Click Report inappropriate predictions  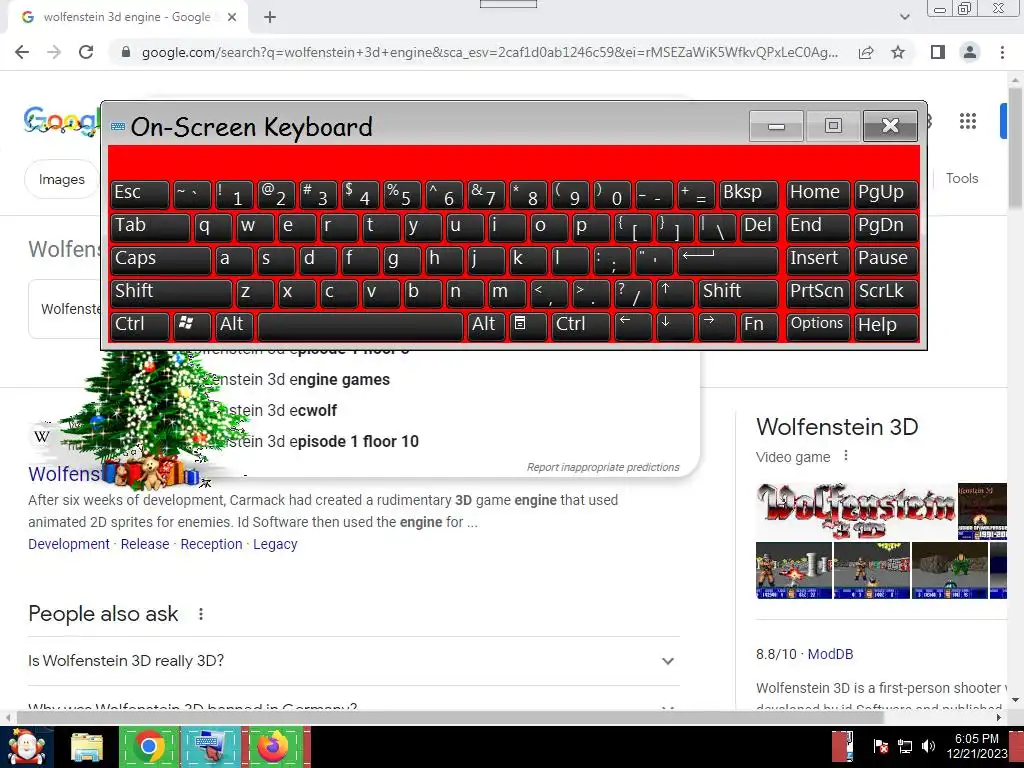603,467
